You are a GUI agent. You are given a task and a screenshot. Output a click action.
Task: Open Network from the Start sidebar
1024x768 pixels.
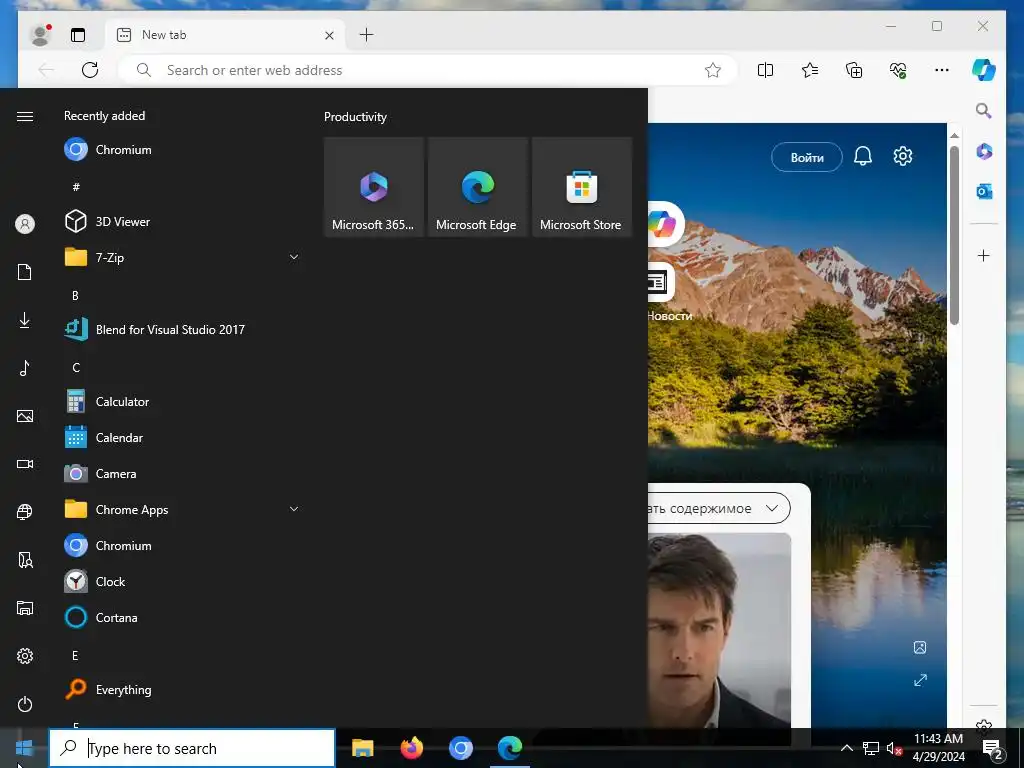pyautogui.click(x=25, y=512)
